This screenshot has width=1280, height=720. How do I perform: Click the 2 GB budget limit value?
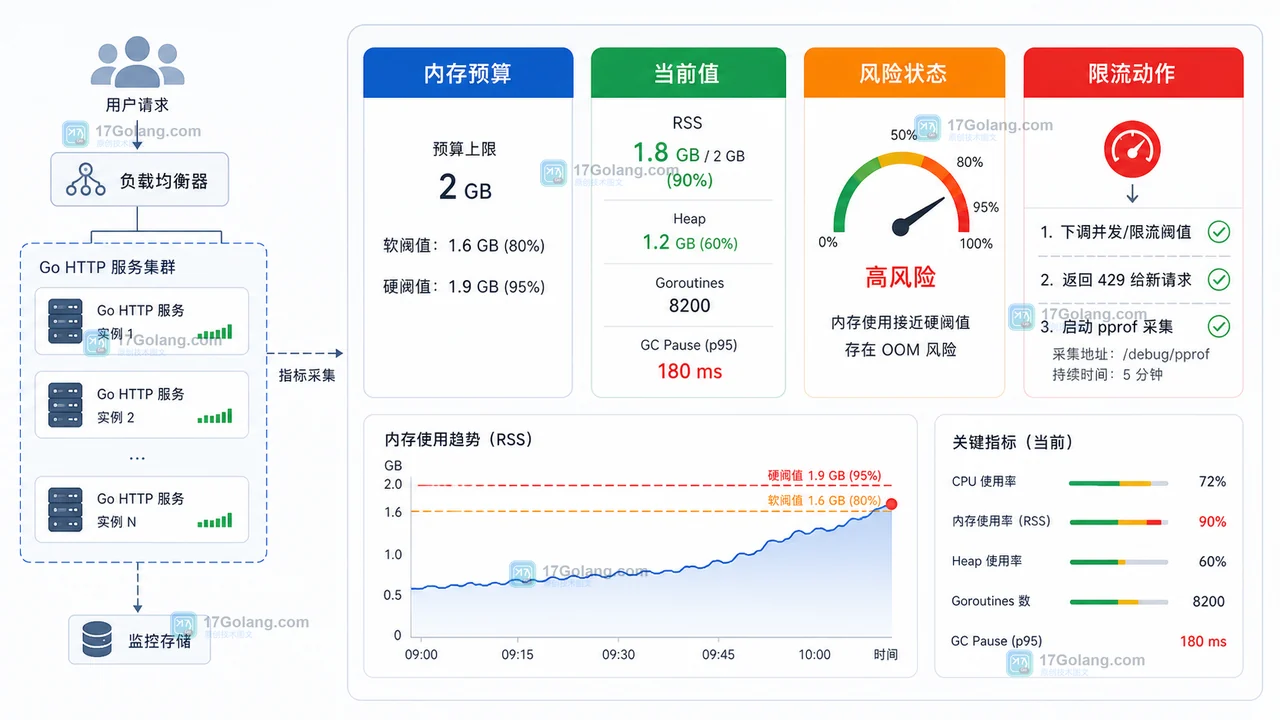466,188
